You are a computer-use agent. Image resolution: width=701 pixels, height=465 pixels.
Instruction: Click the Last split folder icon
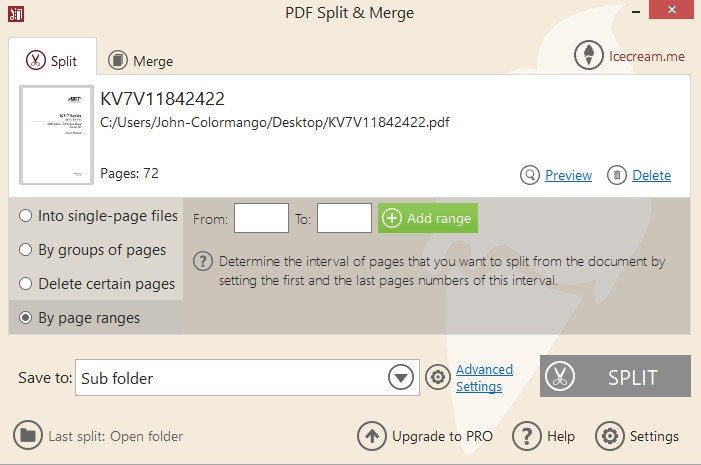(28, 435)
